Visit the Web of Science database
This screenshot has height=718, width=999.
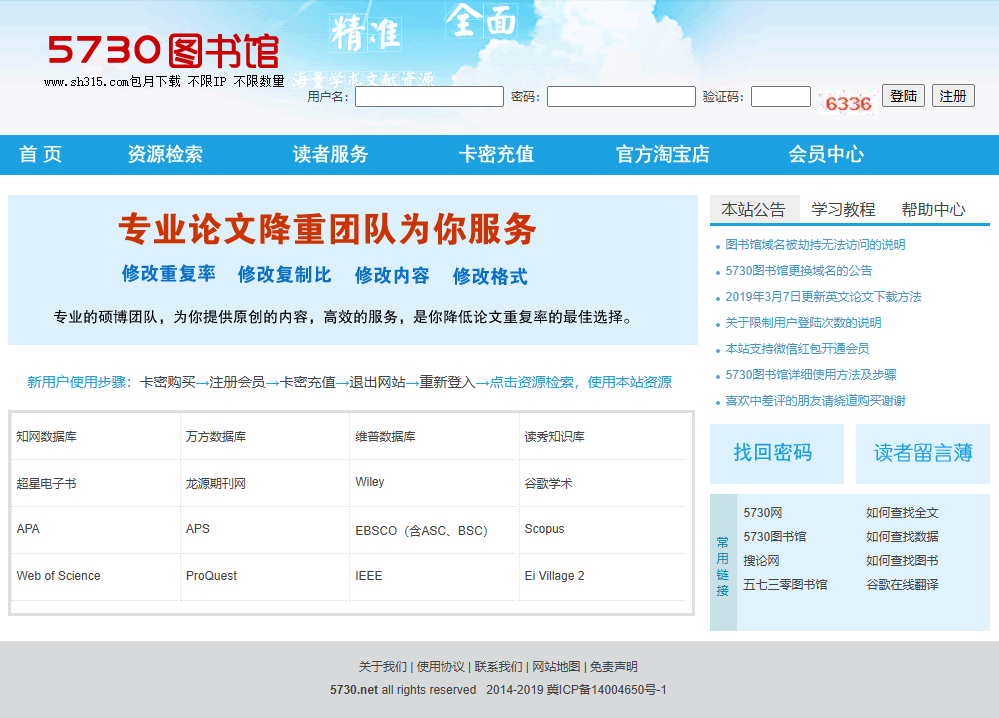56,576
